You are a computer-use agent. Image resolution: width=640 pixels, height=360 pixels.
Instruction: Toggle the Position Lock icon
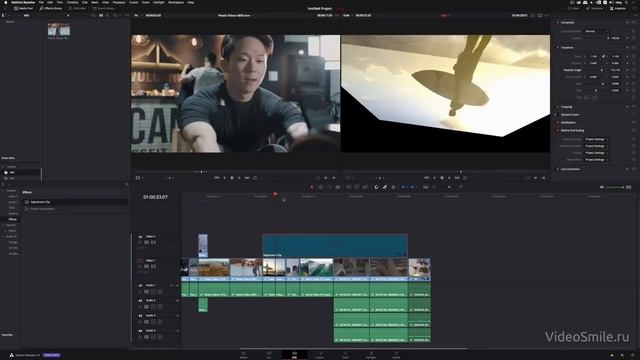[393, 187]
